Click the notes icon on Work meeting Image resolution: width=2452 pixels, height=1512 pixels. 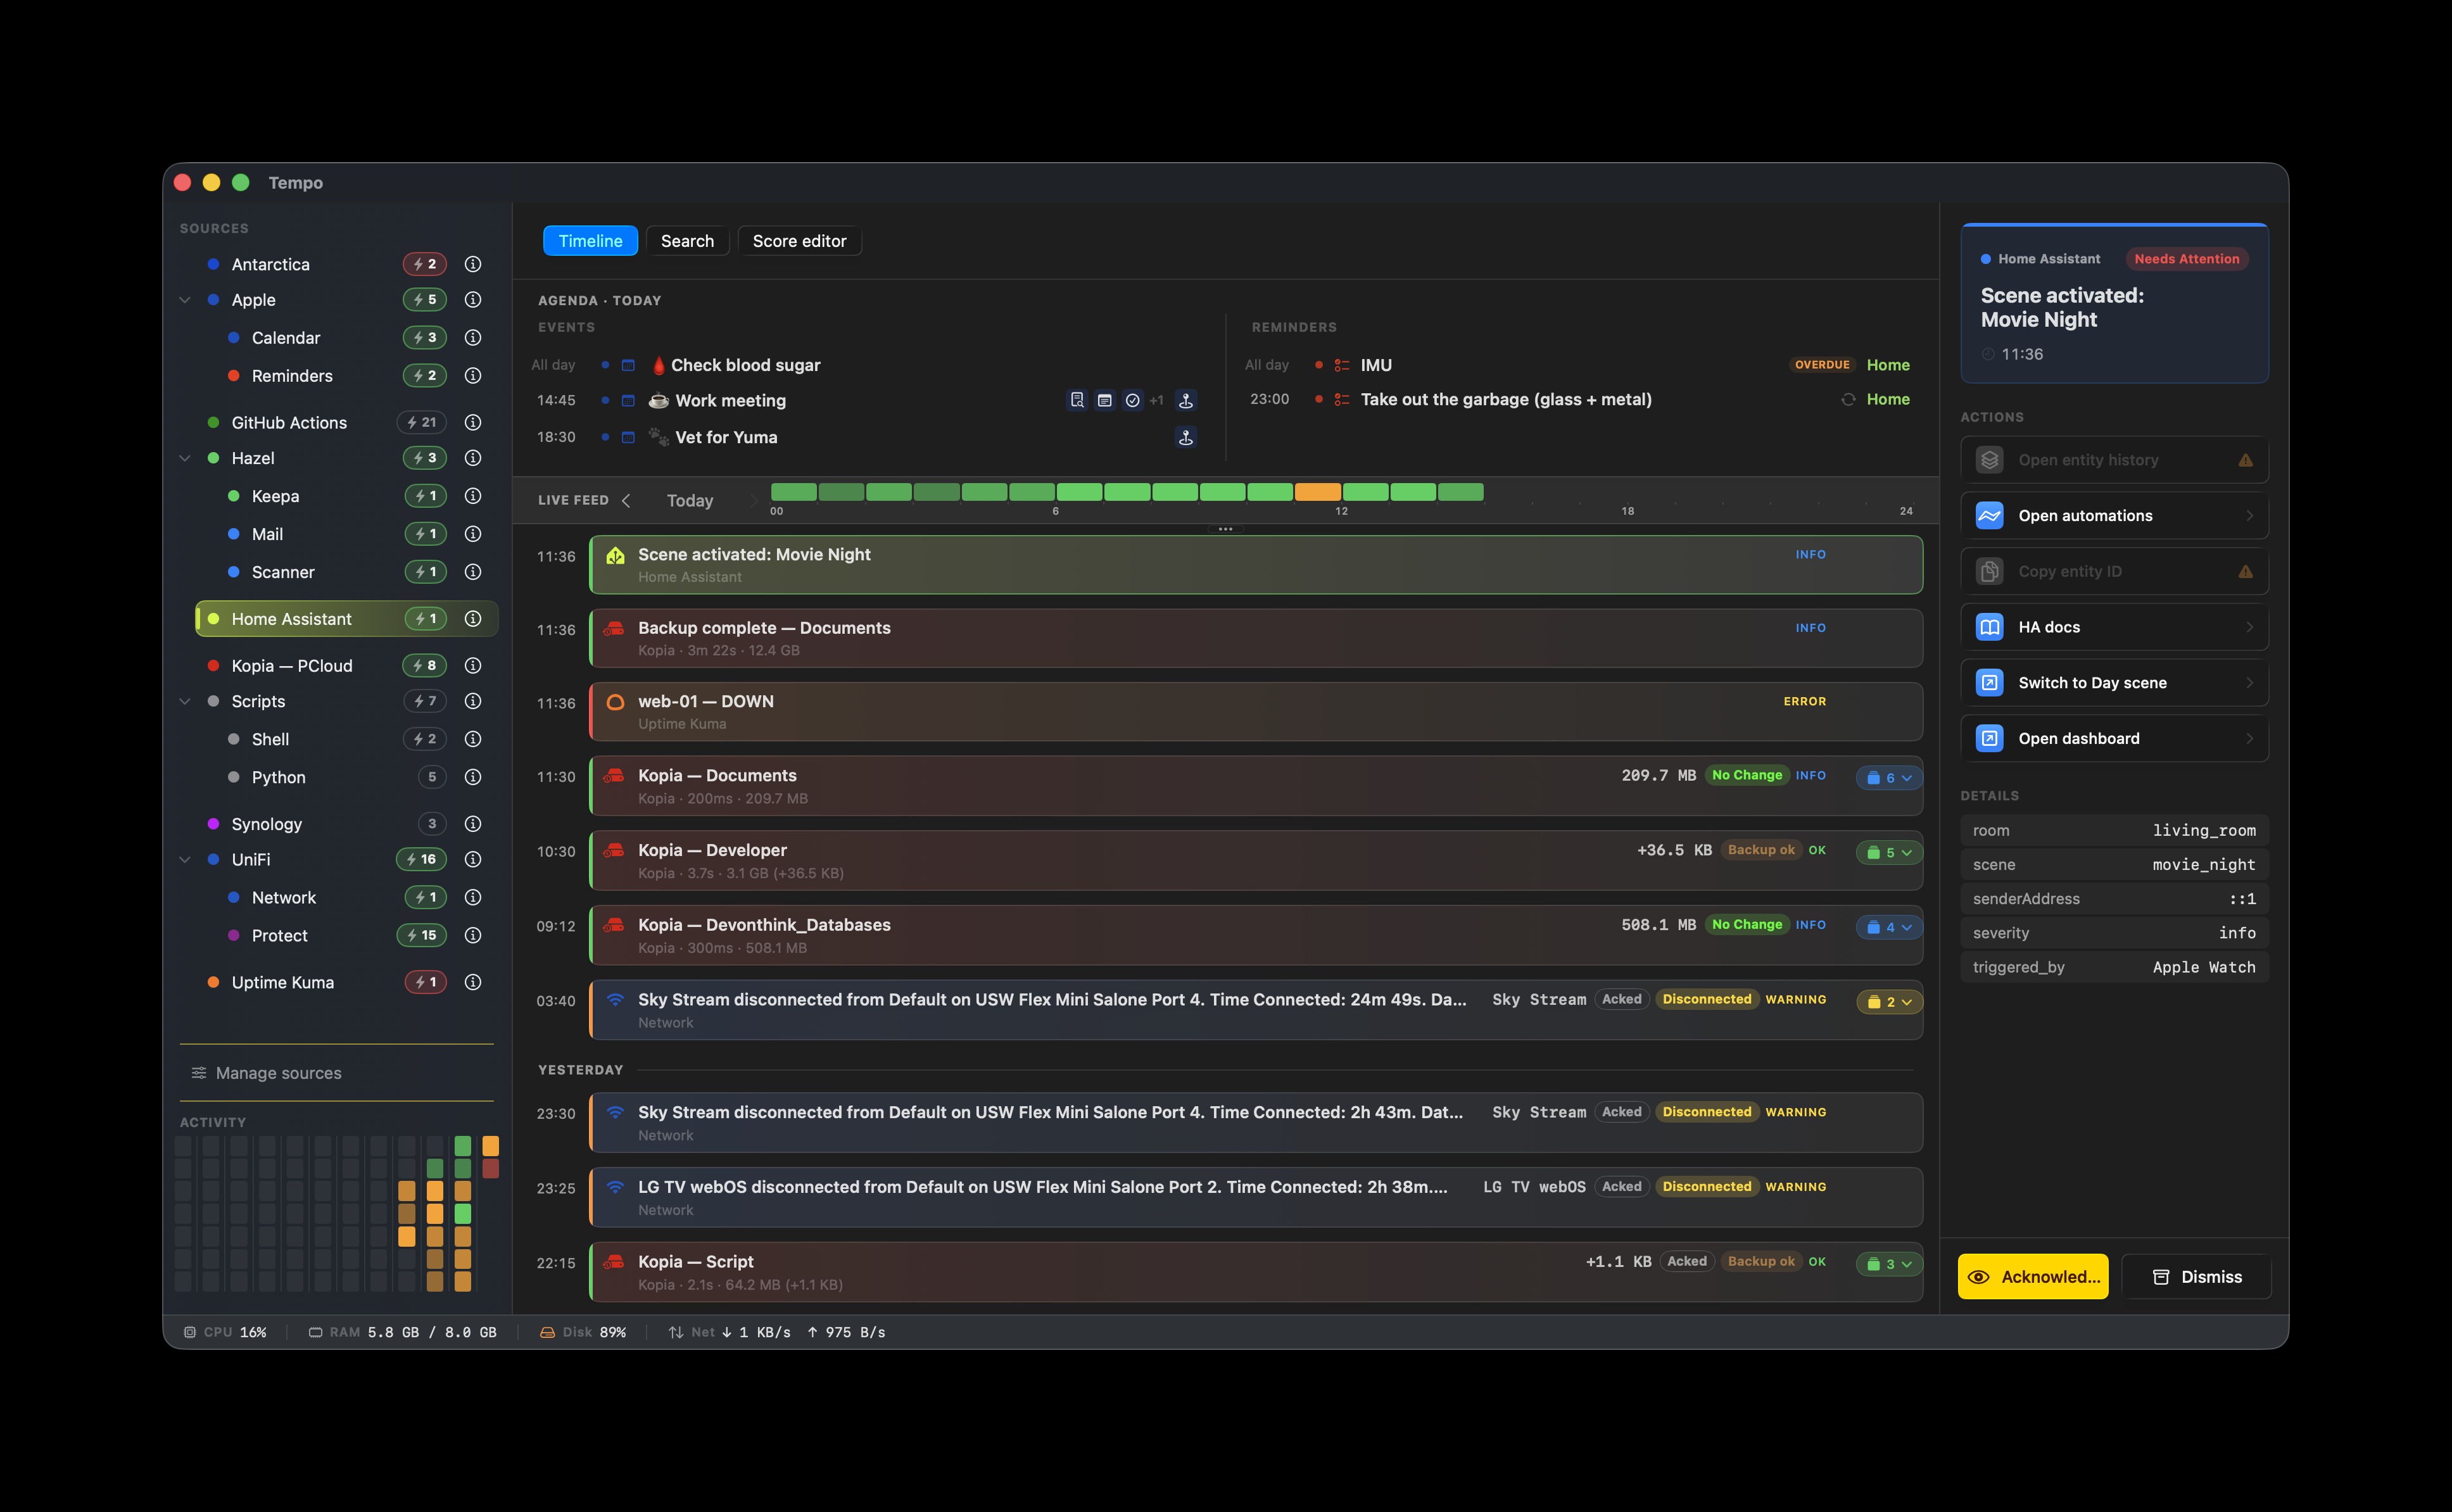click(x=1105, y=400)
